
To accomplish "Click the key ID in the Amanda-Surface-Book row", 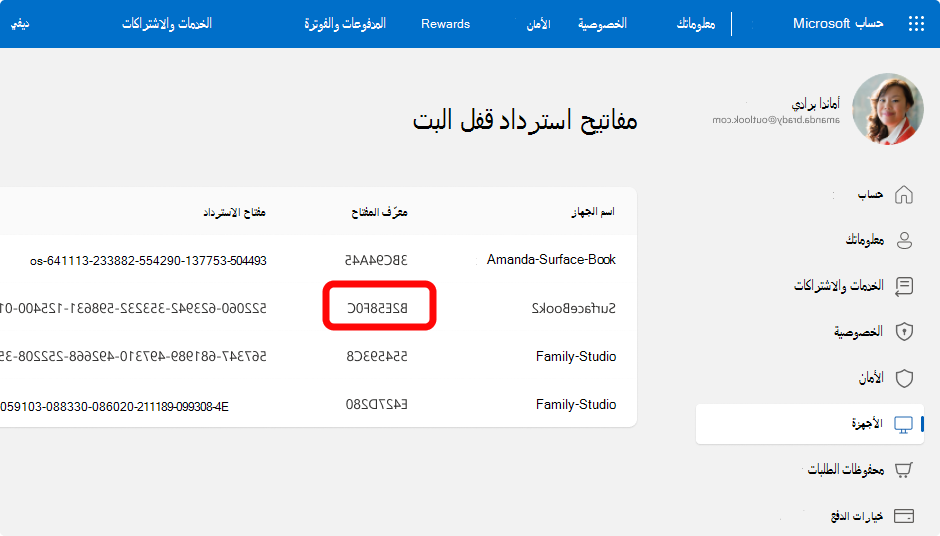I will (376, 260).
